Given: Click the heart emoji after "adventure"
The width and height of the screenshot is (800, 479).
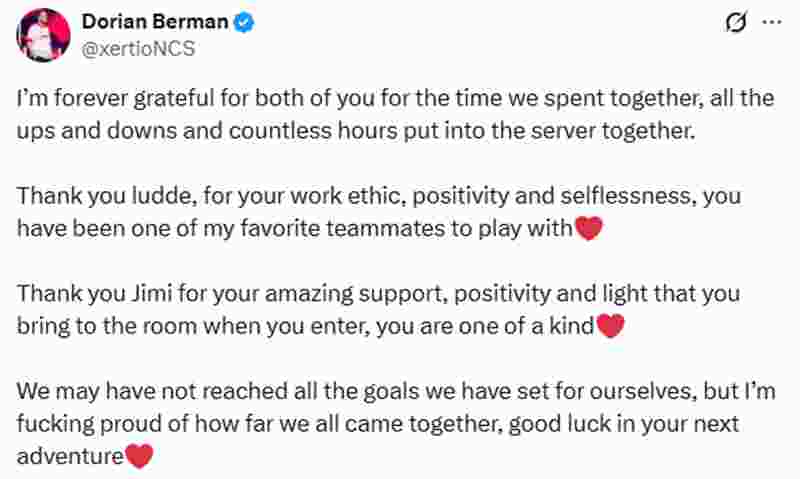Looking at the screenshot, I should [140, 456].
